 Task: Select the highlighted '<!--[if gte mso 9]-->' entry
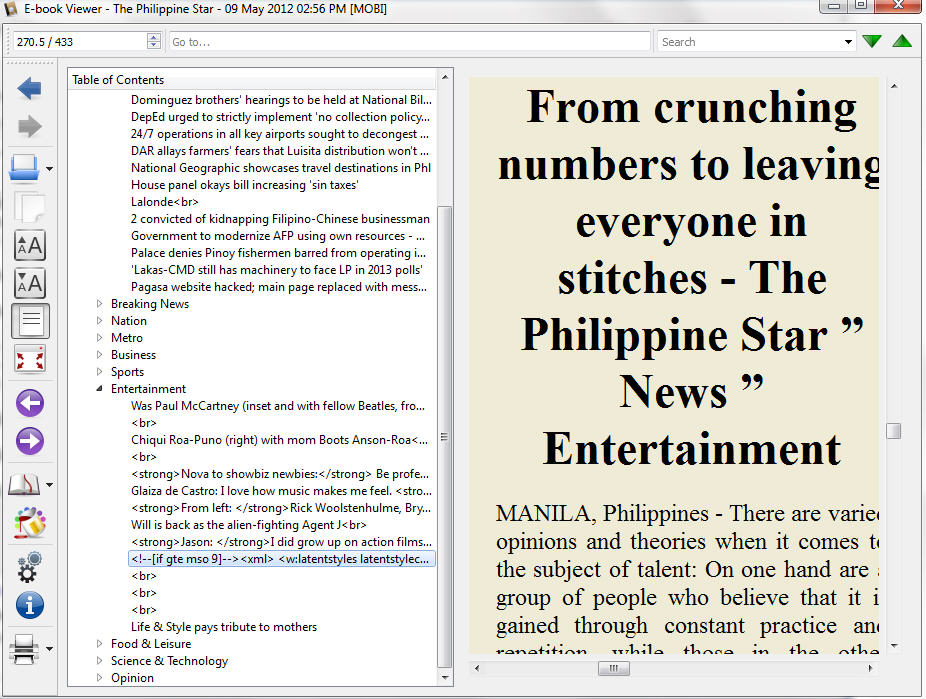(x=282, y=558)
